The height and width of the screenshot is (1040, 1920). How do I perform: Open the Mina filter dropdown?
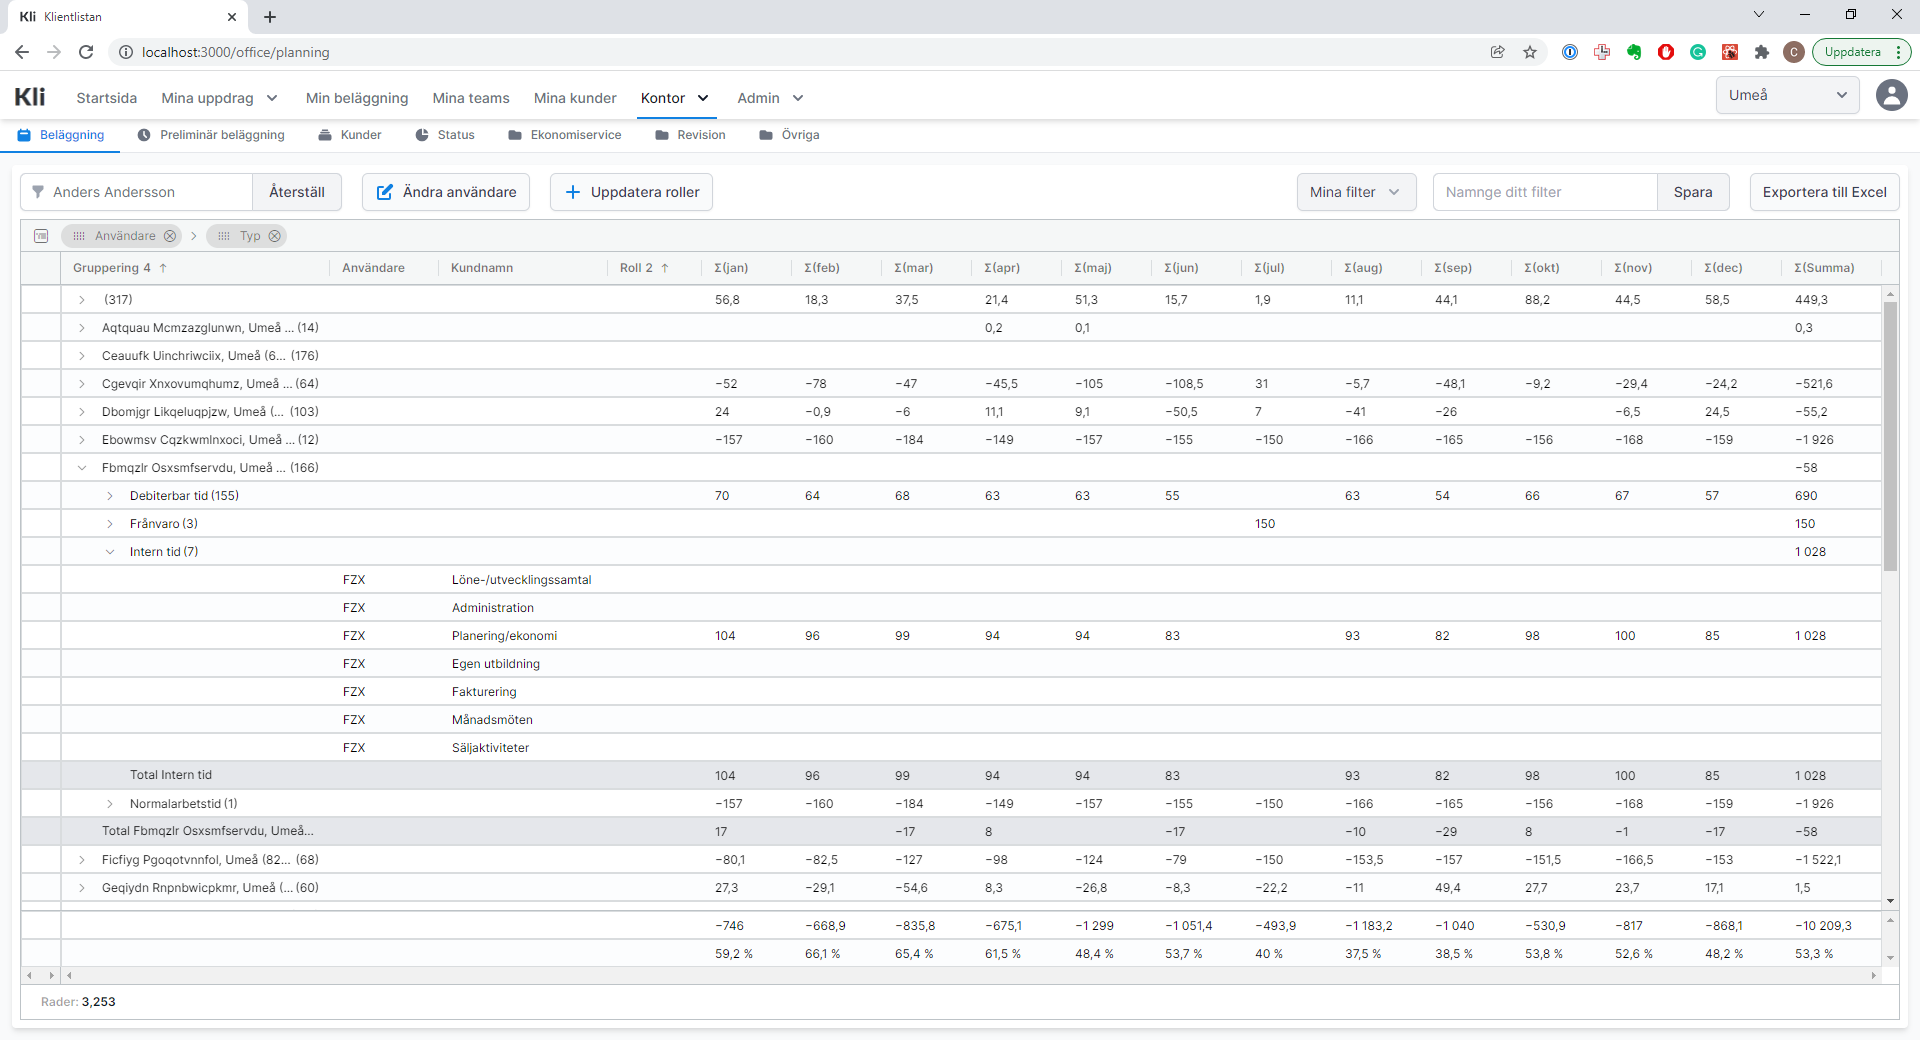[1355, 192]
